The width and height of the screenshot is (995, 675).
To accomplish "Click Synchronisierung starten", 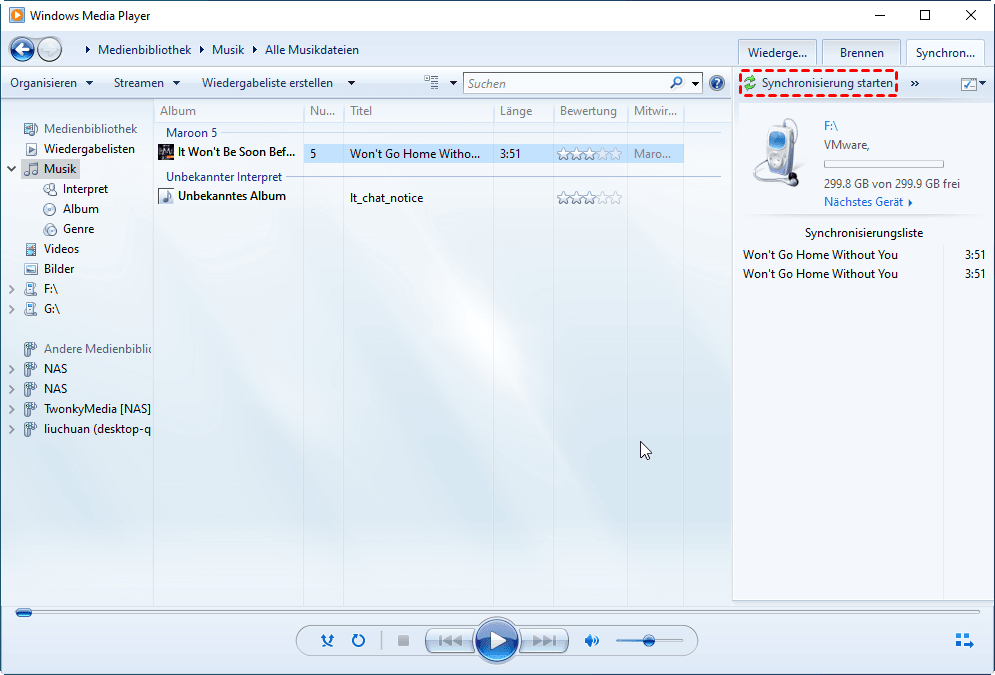I will click(819, 83).
